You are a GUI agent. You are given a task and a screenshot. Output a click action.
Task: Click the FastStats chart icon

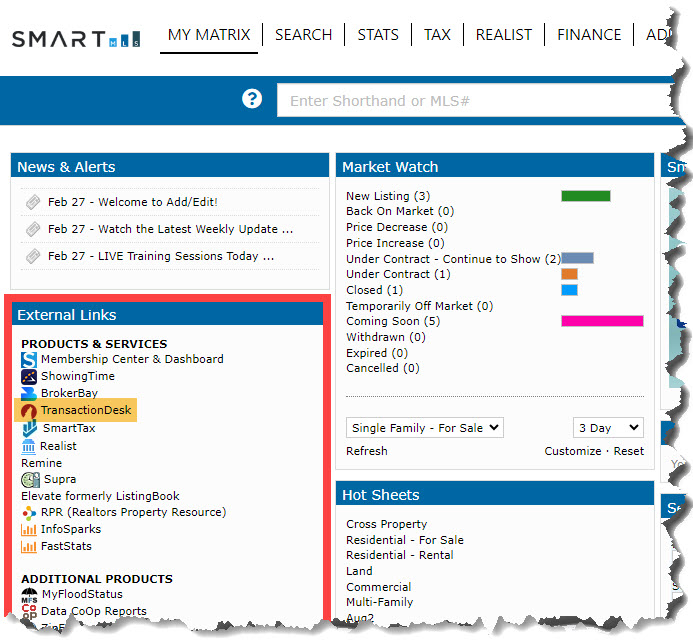click(29, 547)
